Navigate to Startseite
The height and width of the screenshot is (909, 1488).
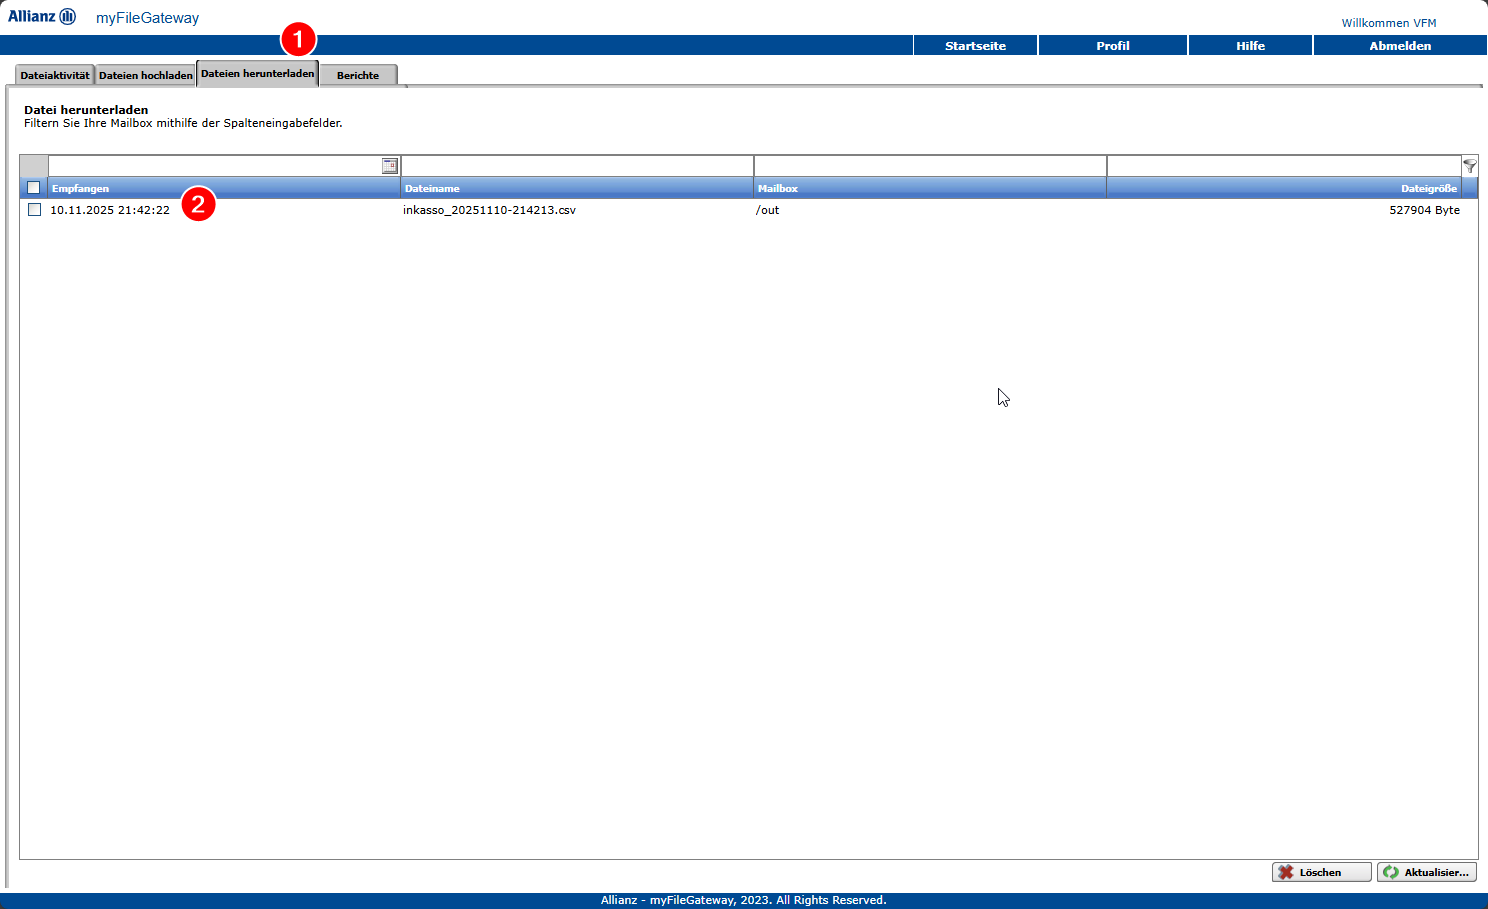[x=975, y=46]
